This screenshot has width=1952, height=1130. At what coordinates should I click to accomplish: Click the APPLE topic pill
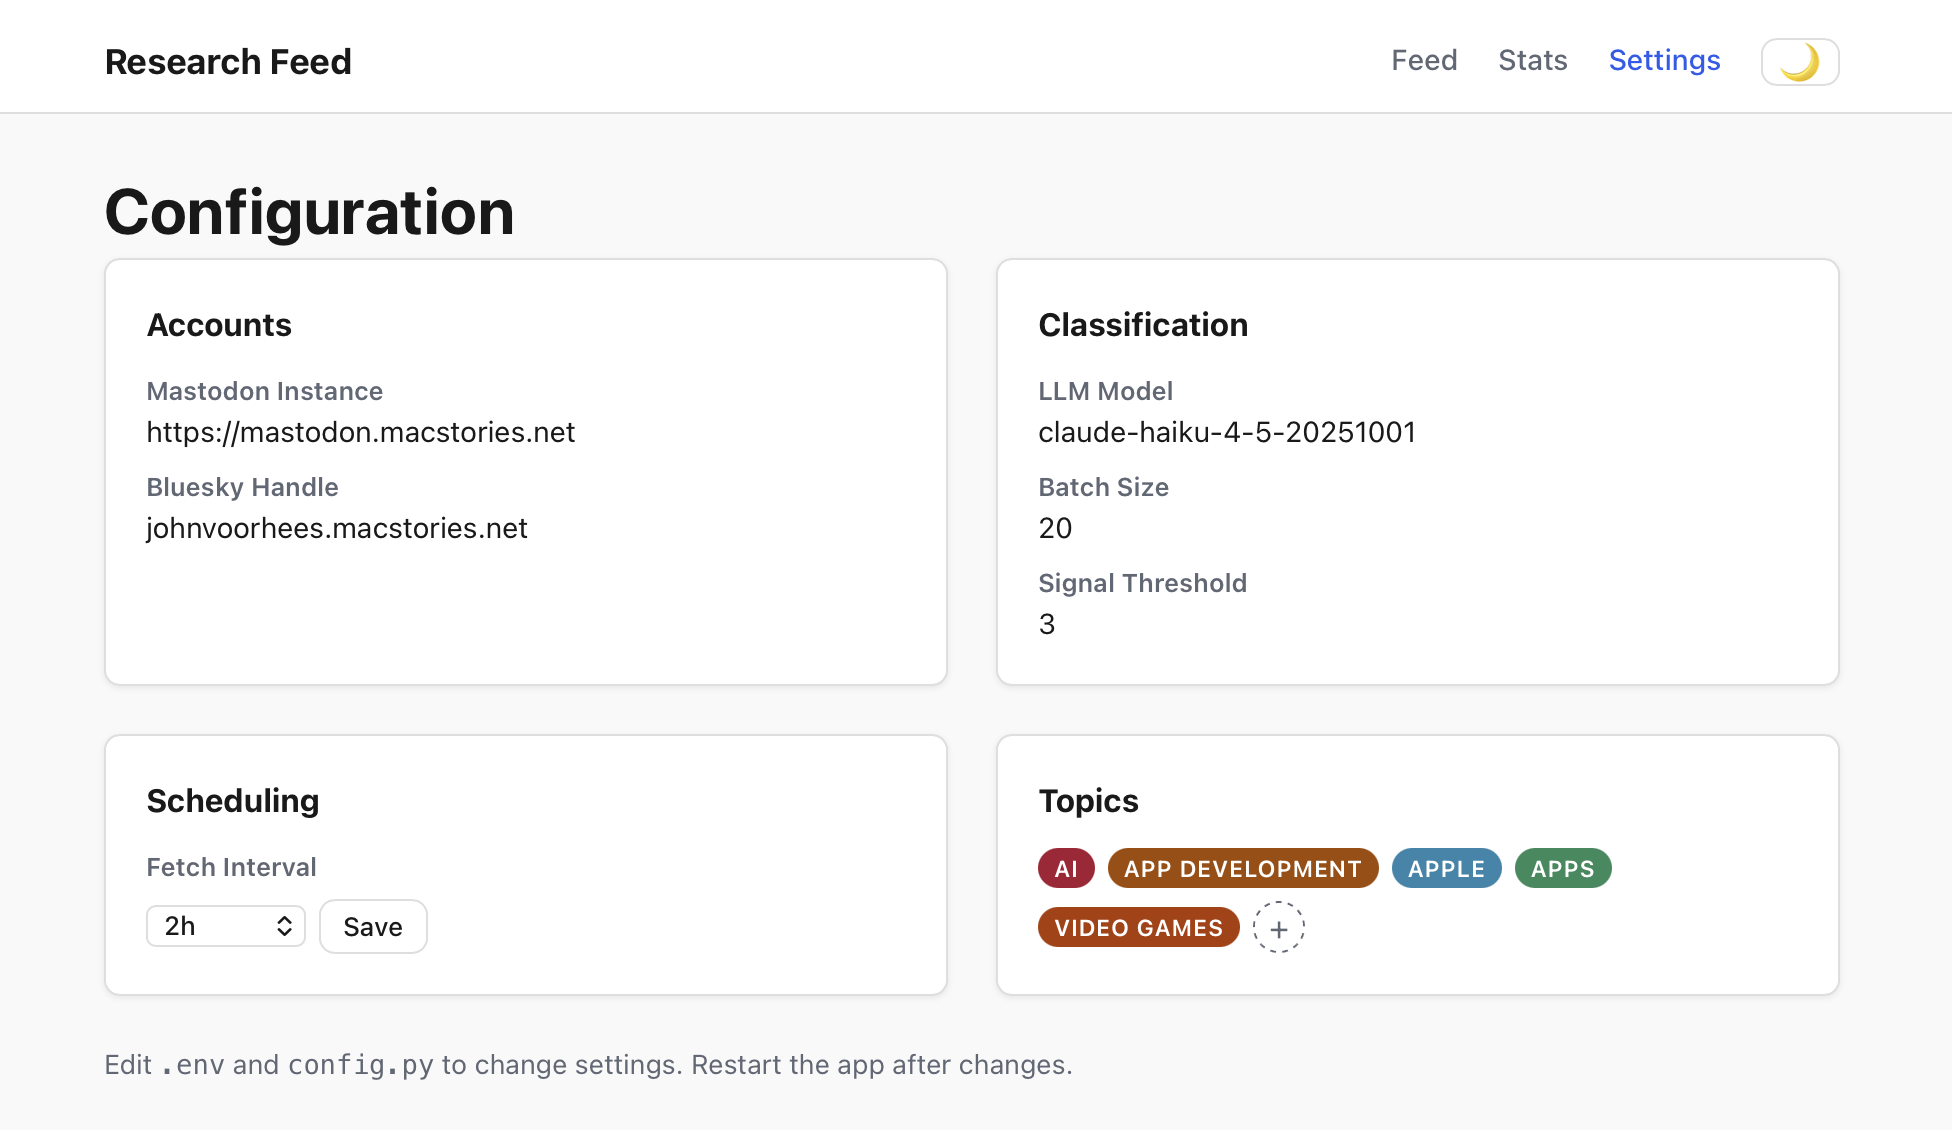[x=1446, y=868]
